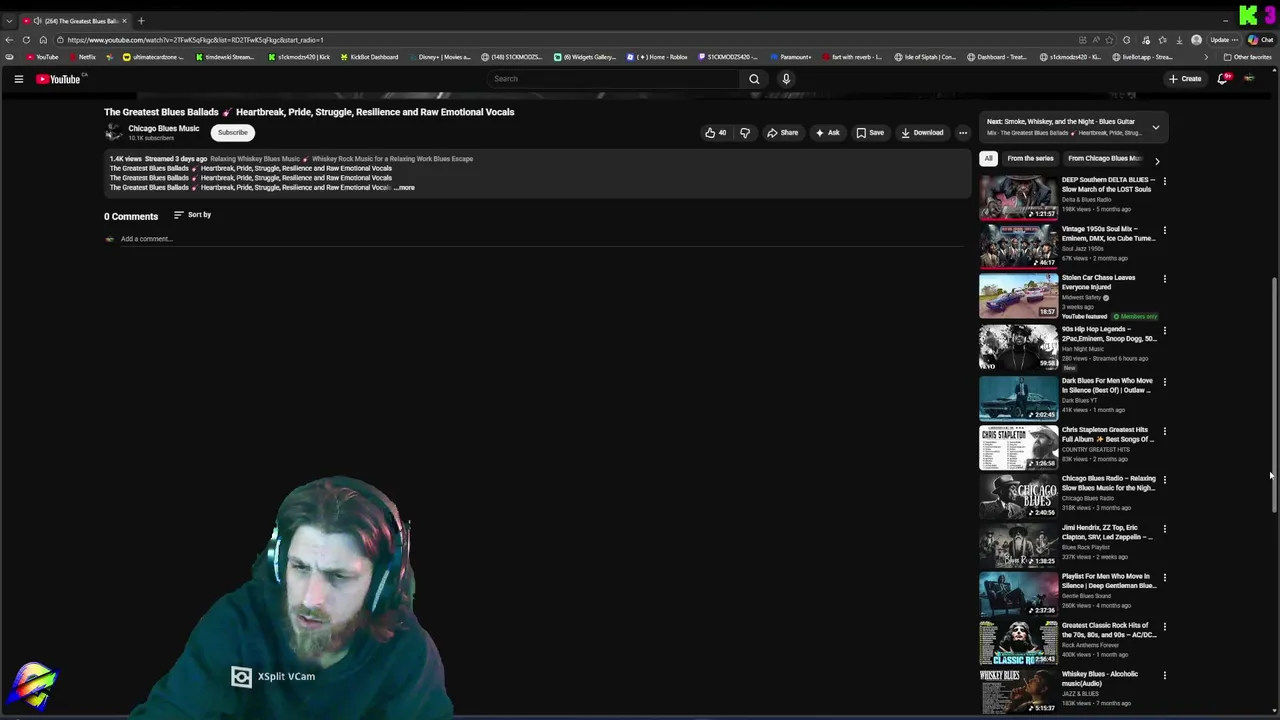Screen dimensions: 1280x720
Task: Open the browser downloads icon
Action: pos(1180,40)
